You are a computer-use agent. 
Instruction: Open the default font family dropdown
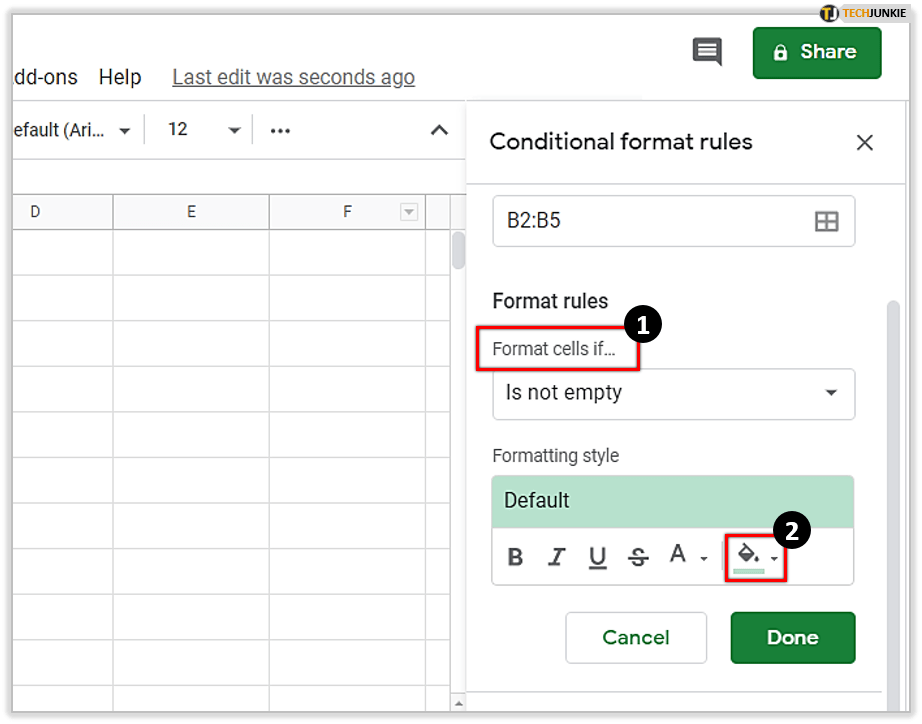[x=70, y=130]
